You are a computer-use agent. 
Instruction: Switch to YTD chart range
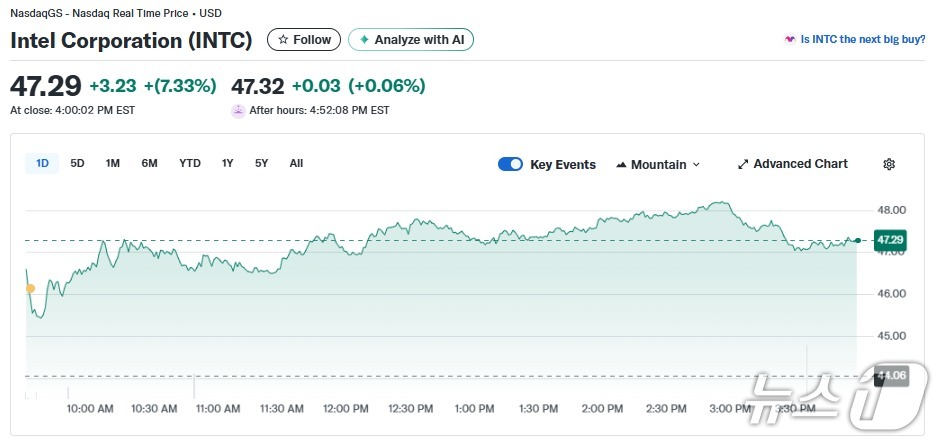click(190, 163)
